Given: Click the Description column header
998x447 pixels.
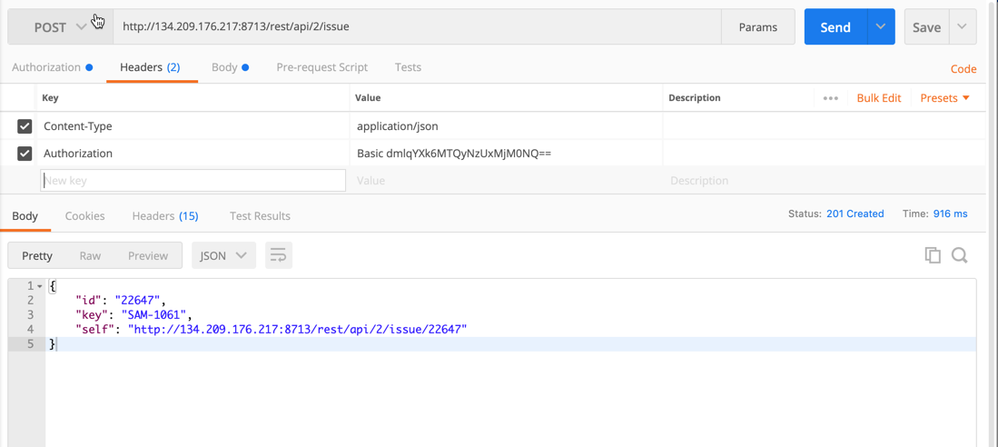Looking at the screenshot, I should point(694,98).
